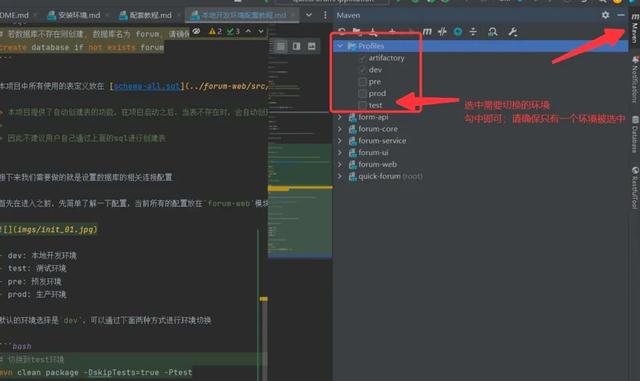Tick the test profile checkbox

[x=362, y=105]
